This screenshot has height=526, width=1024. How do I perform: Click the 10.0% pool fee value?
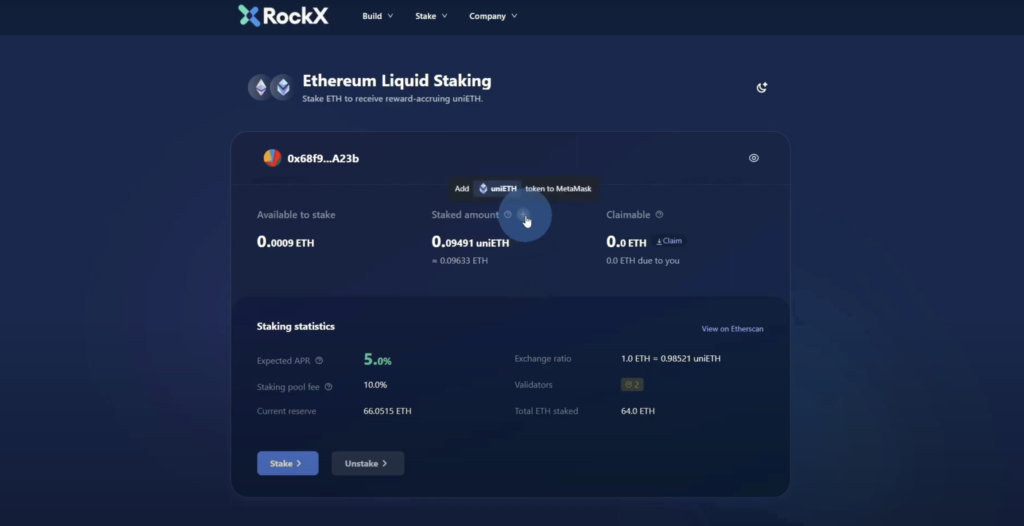point(375,385)
